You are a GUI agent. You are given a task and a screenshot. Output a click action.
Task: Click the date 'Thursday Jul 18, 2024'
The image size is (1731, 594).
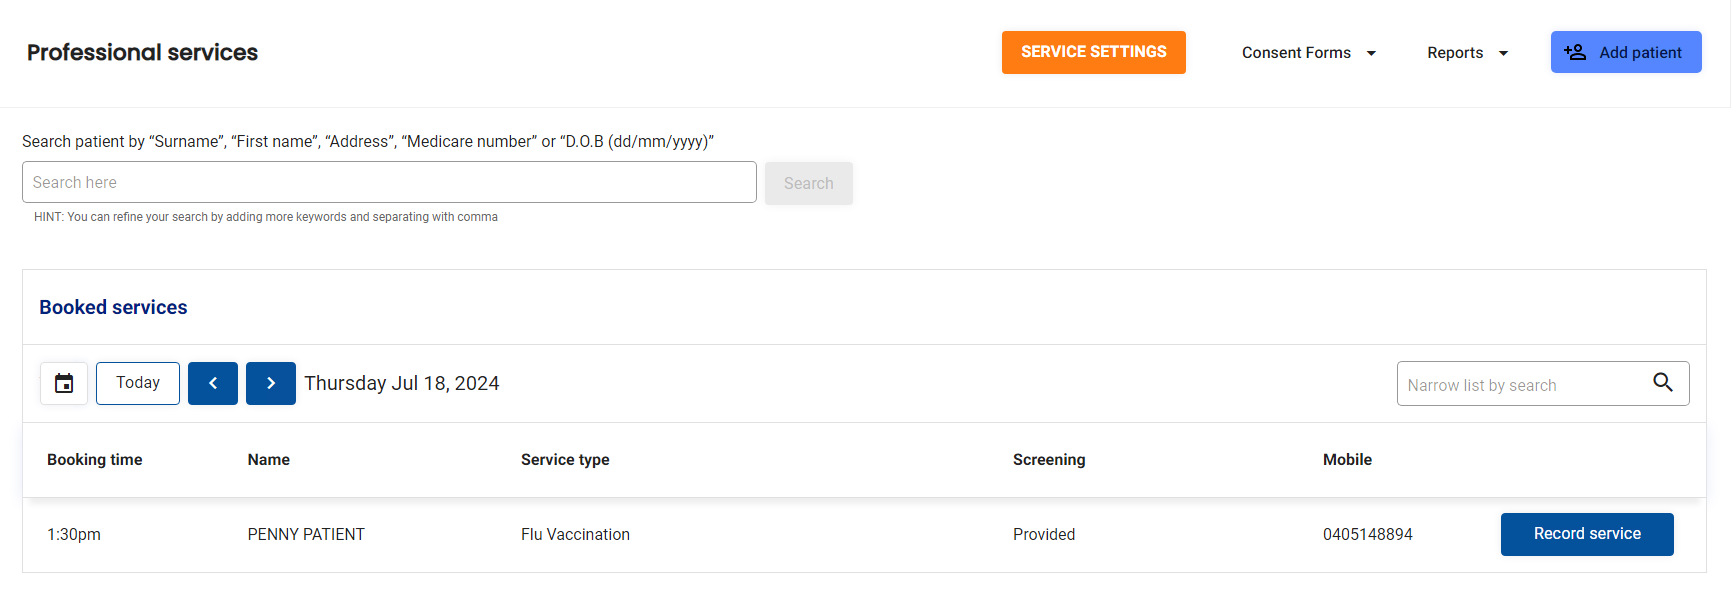[x=401, y=383]
